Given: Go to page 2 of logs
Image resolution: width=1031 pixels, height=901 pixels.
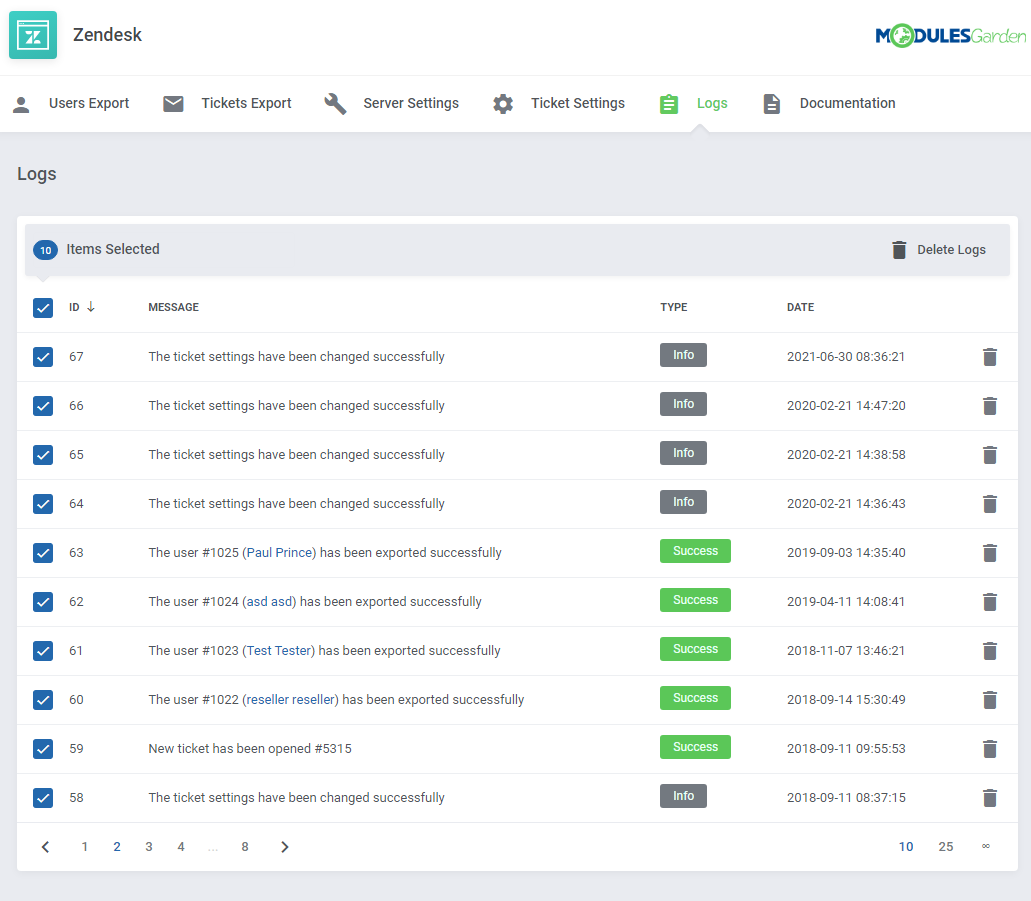Looking at the screenshot, I should point(116,847).
